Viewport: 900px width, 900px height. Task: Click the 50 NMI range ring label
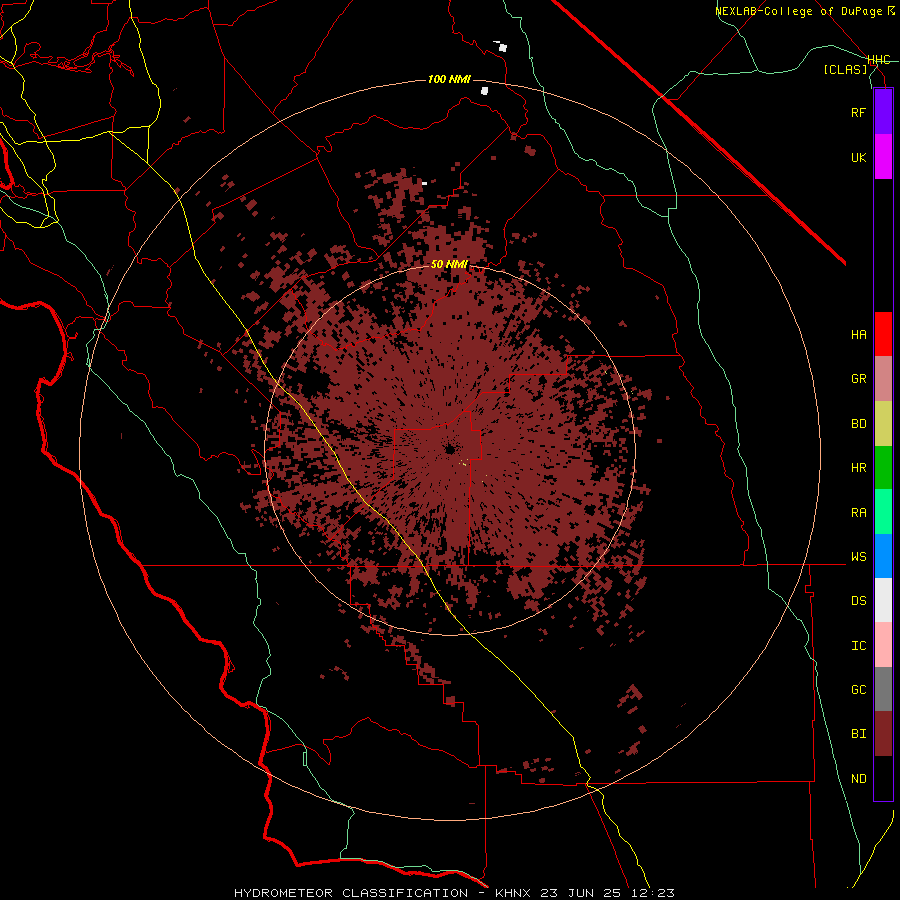click(449, 264)
